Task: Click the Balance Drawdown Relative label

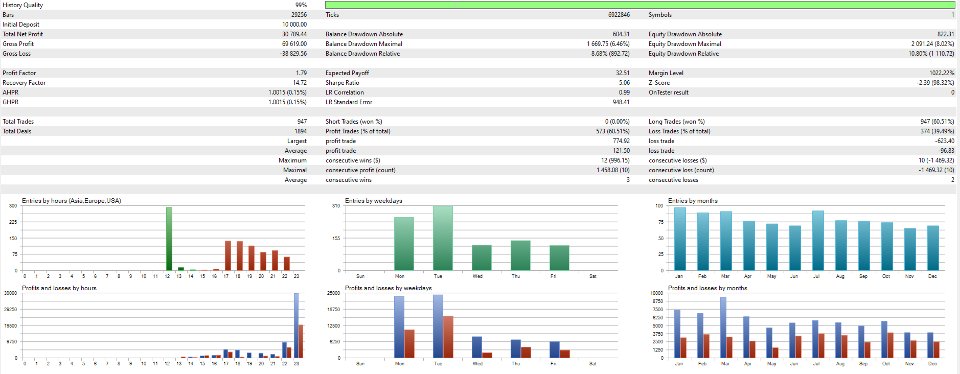Action: click(x=363, y=54)
